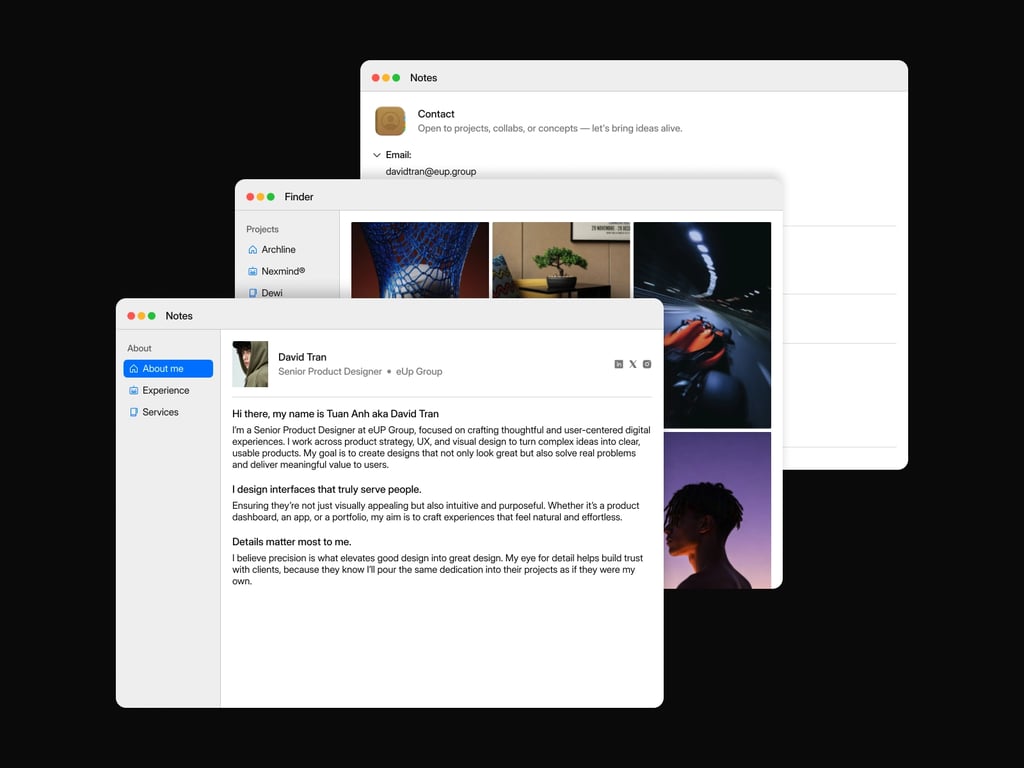
Task: Click the calendar icon next to Nexmind
Action: click(x=253, y=271)
